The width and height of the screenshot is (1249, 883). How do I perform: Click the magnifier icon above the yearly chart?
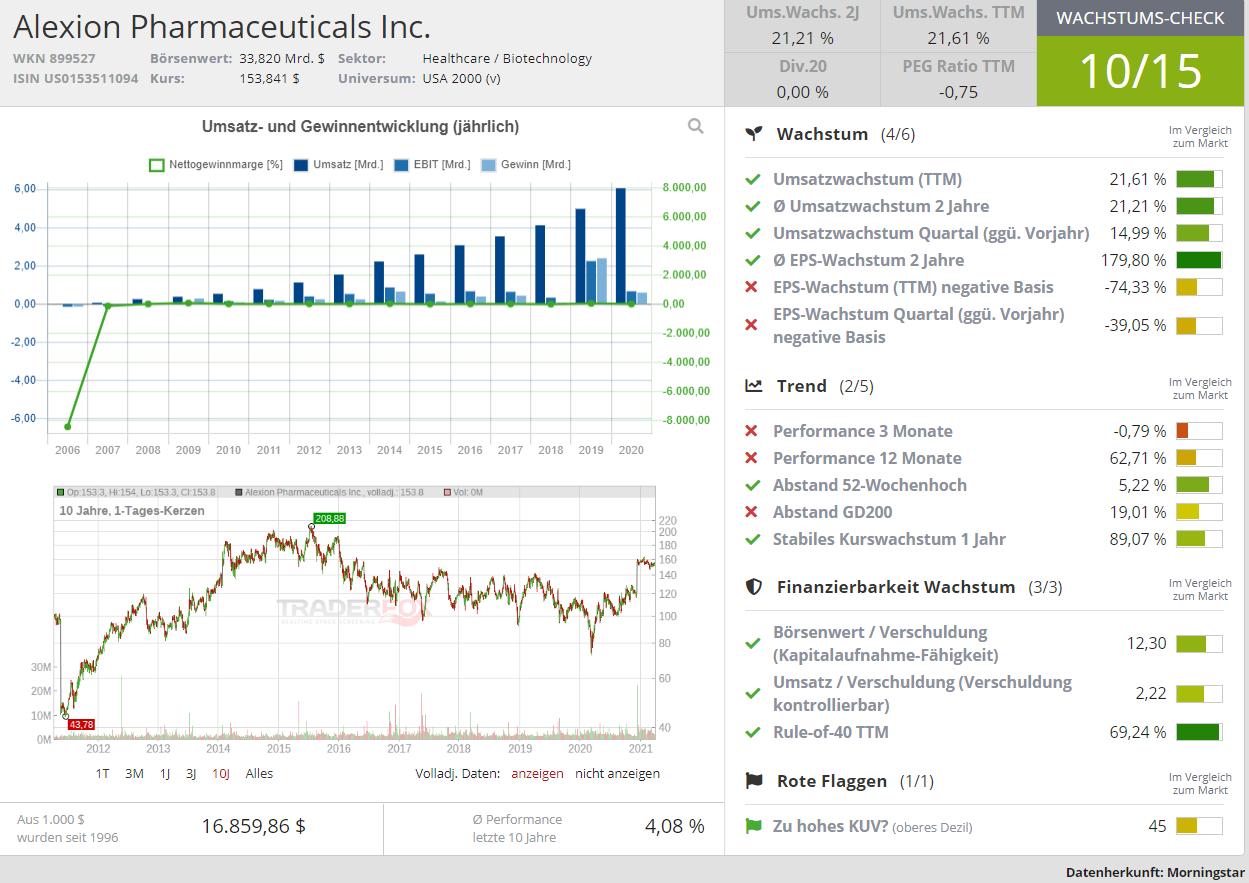(x=696, y=126)
